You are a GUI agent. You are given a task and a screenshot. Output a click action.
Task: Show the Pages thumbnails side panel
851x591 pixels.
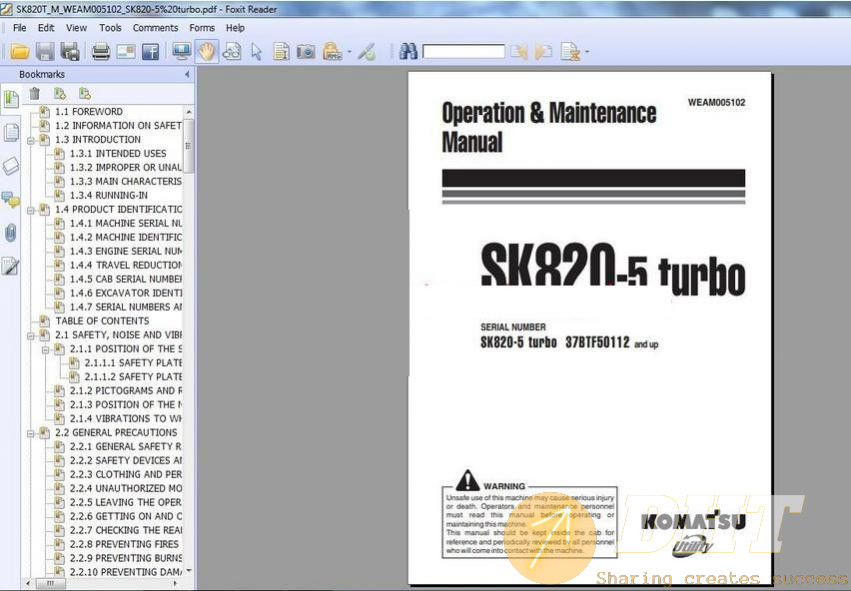click(11, 132)
